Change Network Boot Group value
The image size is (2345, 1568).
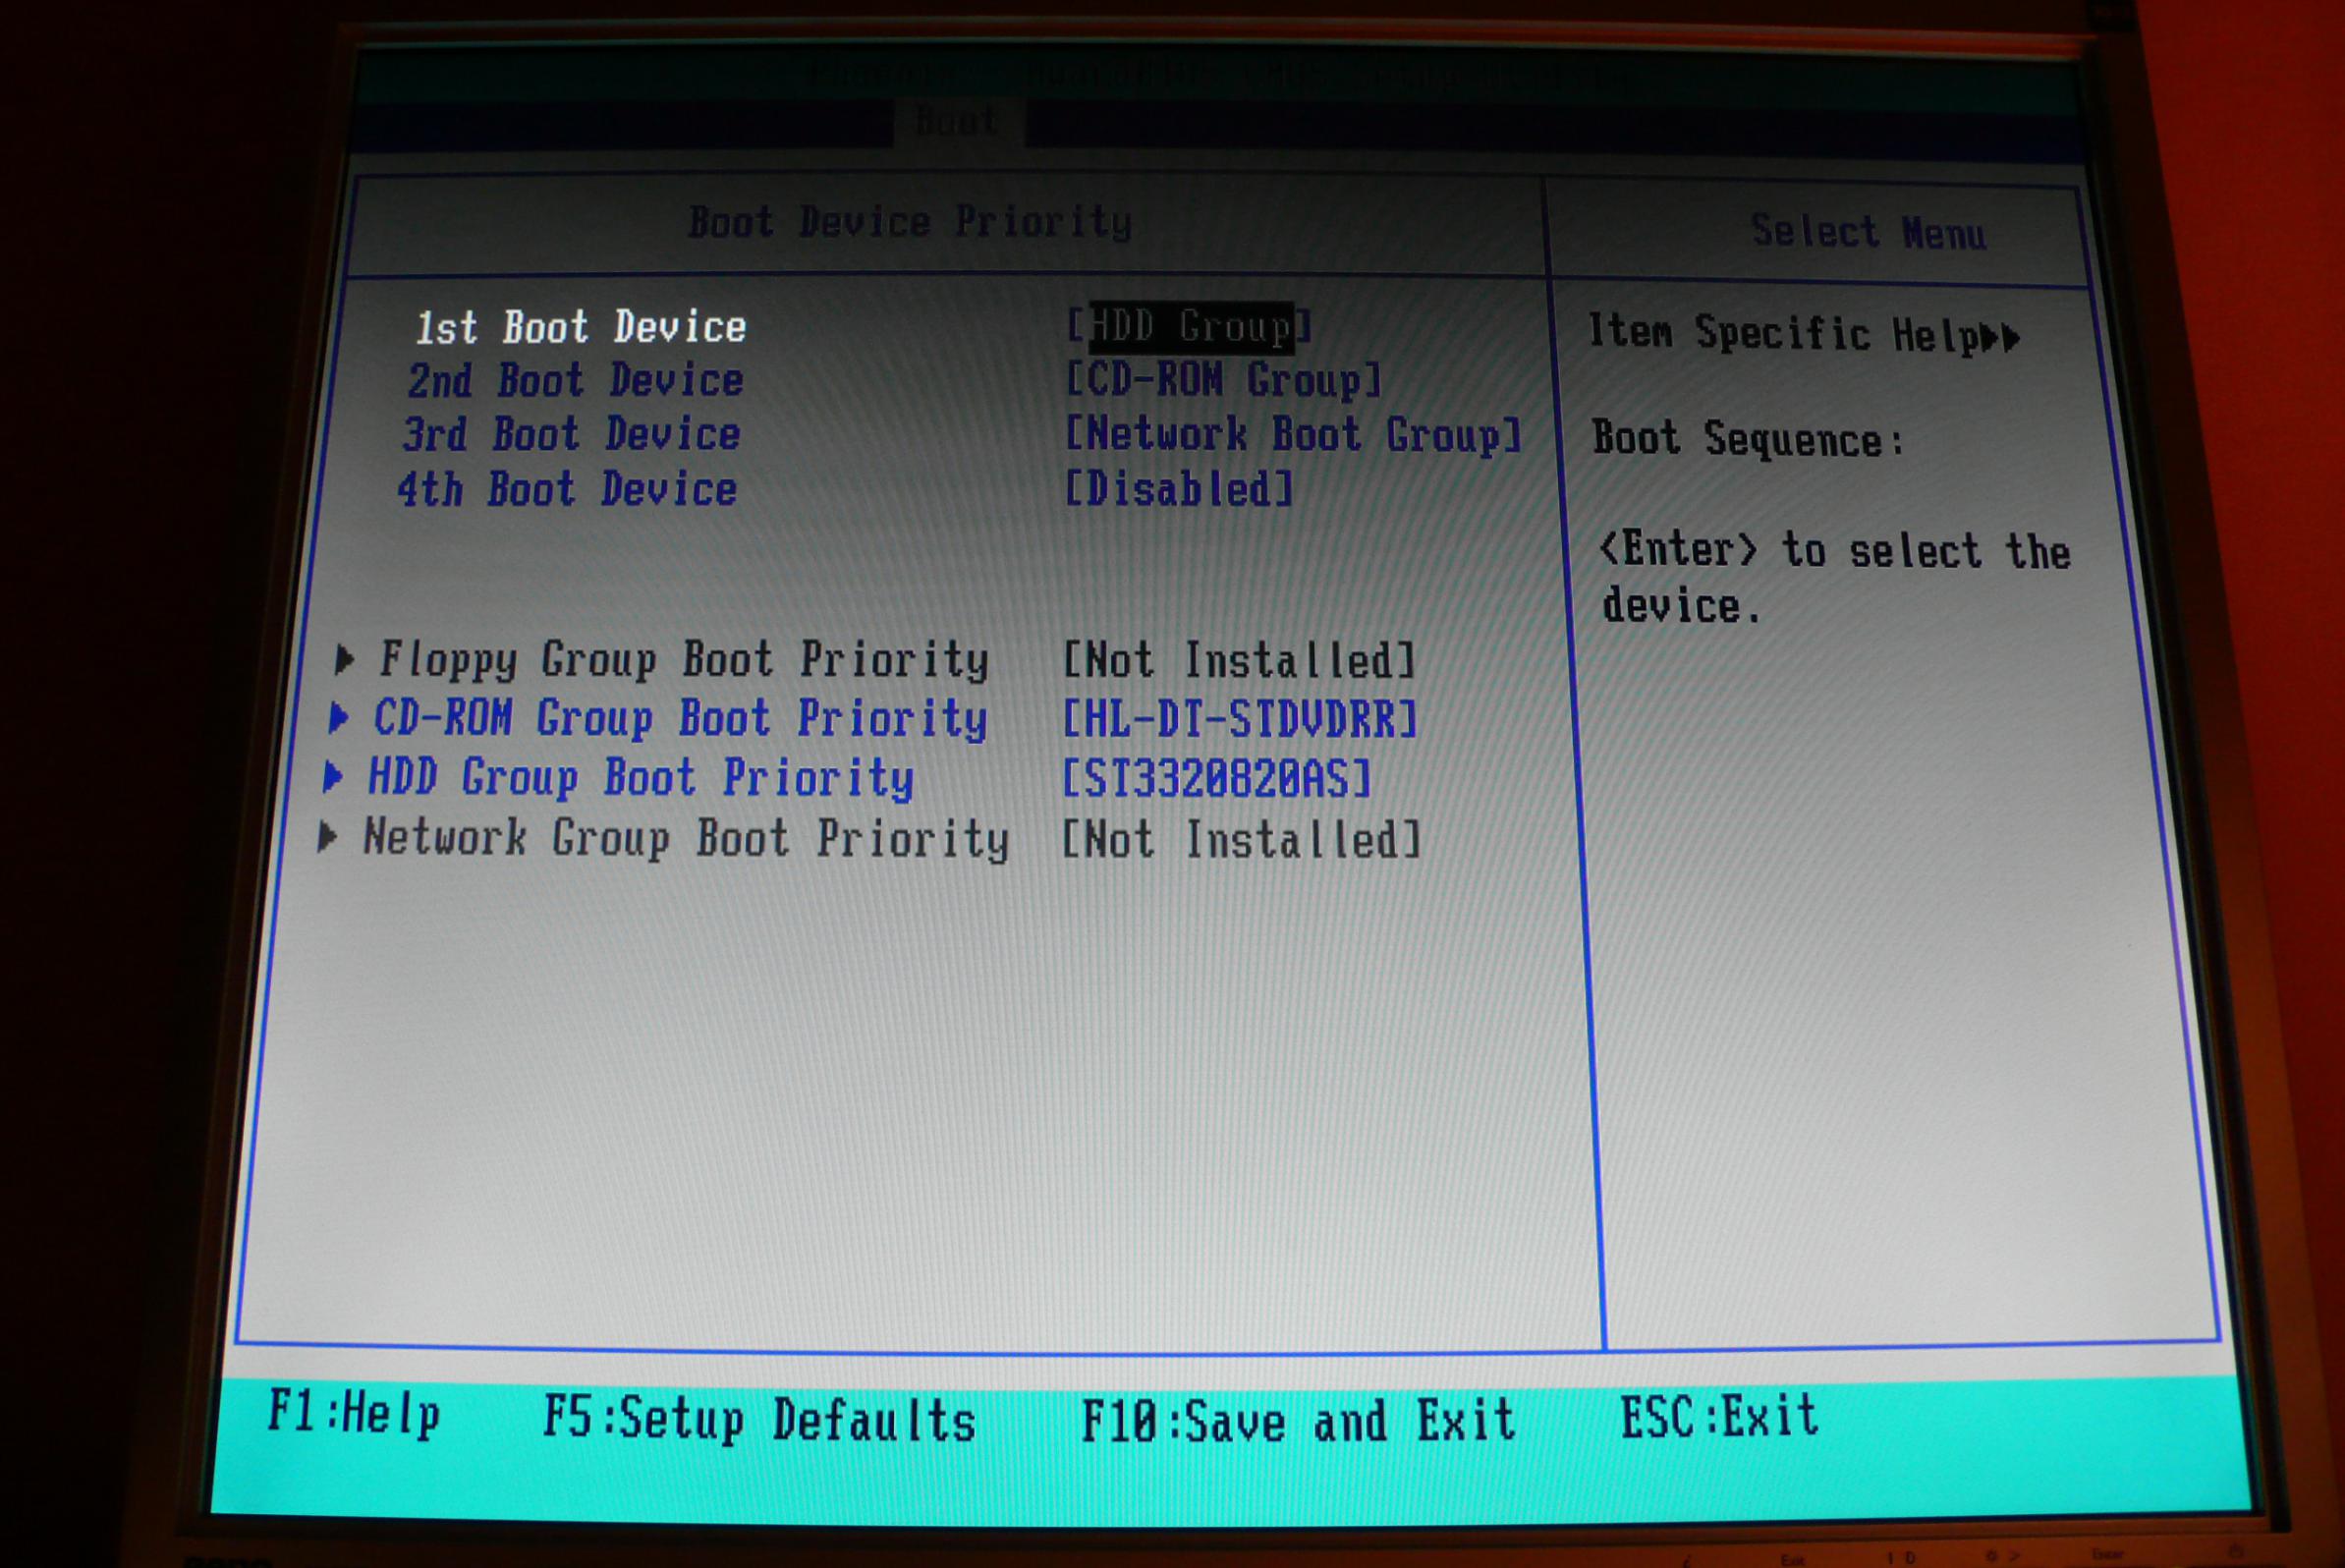coord(1292,435)
